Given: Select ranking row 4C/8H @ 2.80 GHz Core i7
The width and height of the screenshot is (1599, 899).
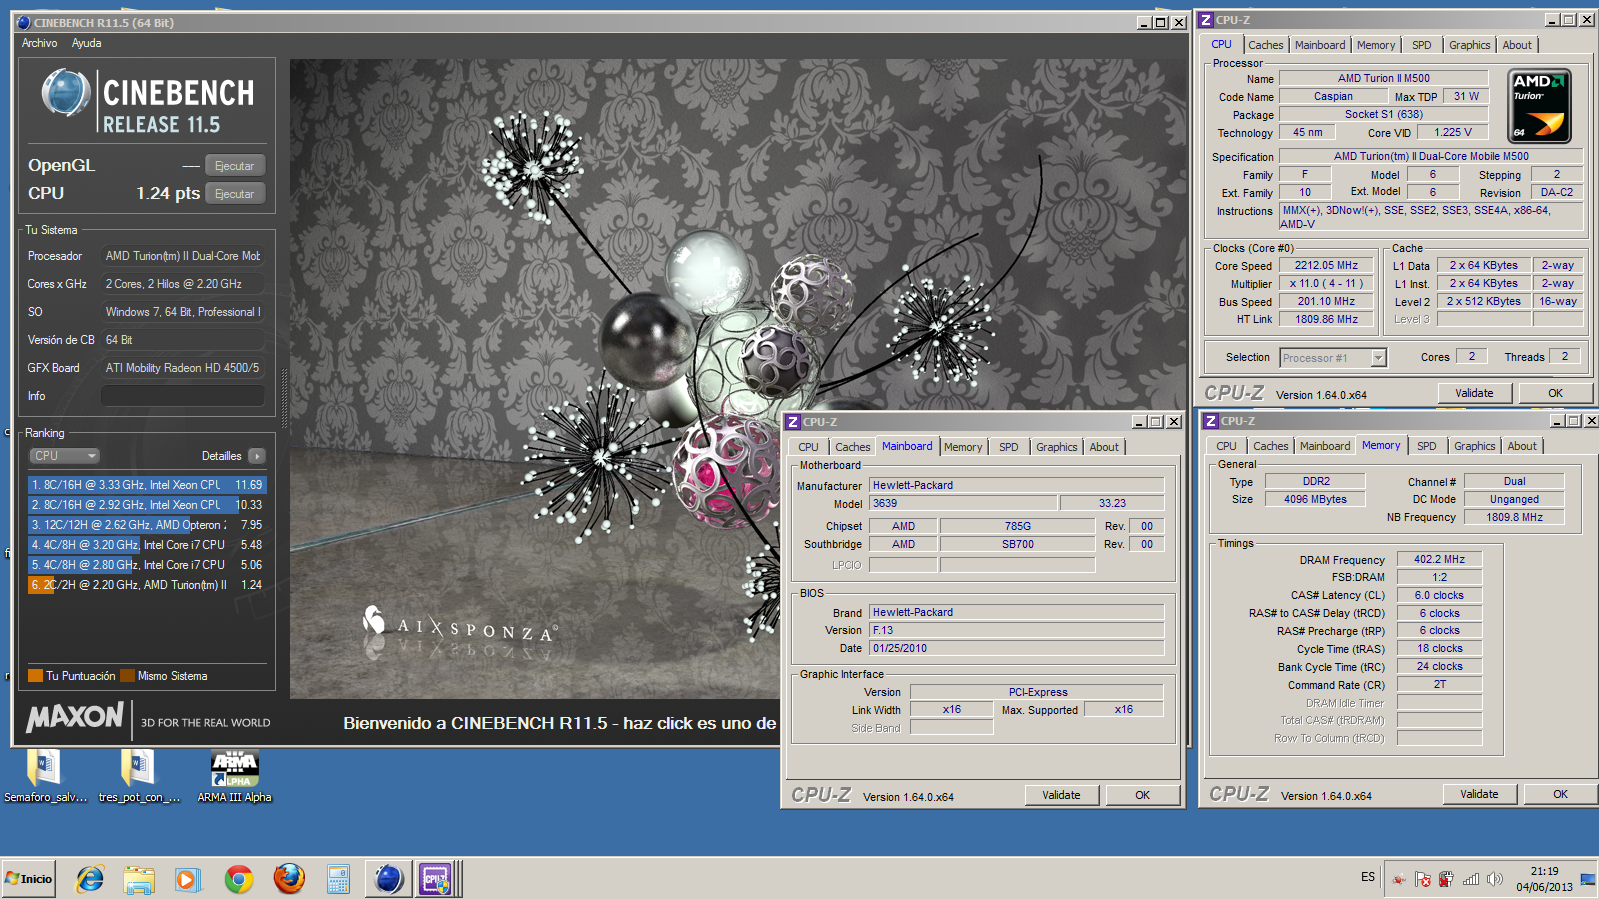Looking at the screenshot, I should (147, 565).
